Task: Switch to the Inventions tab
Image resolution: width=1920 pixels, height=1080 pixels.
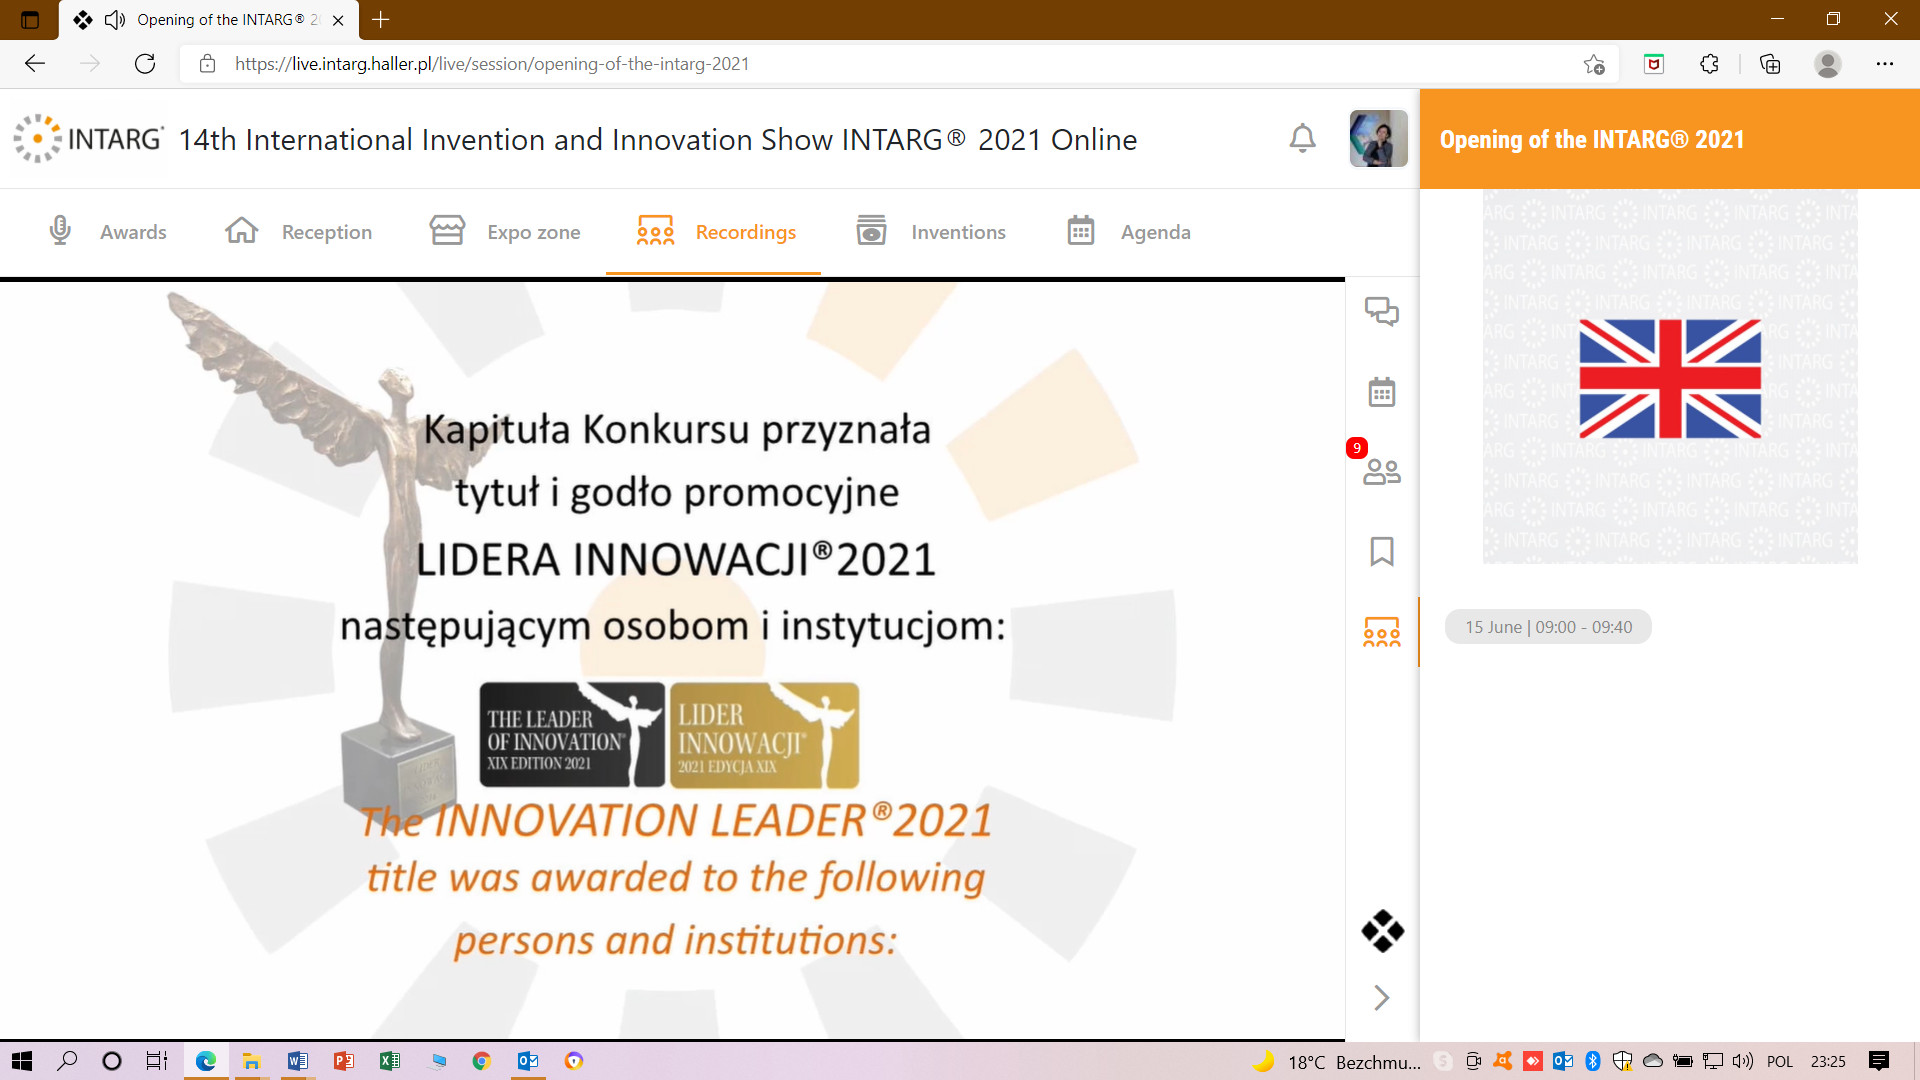Action: pos(931,232)
